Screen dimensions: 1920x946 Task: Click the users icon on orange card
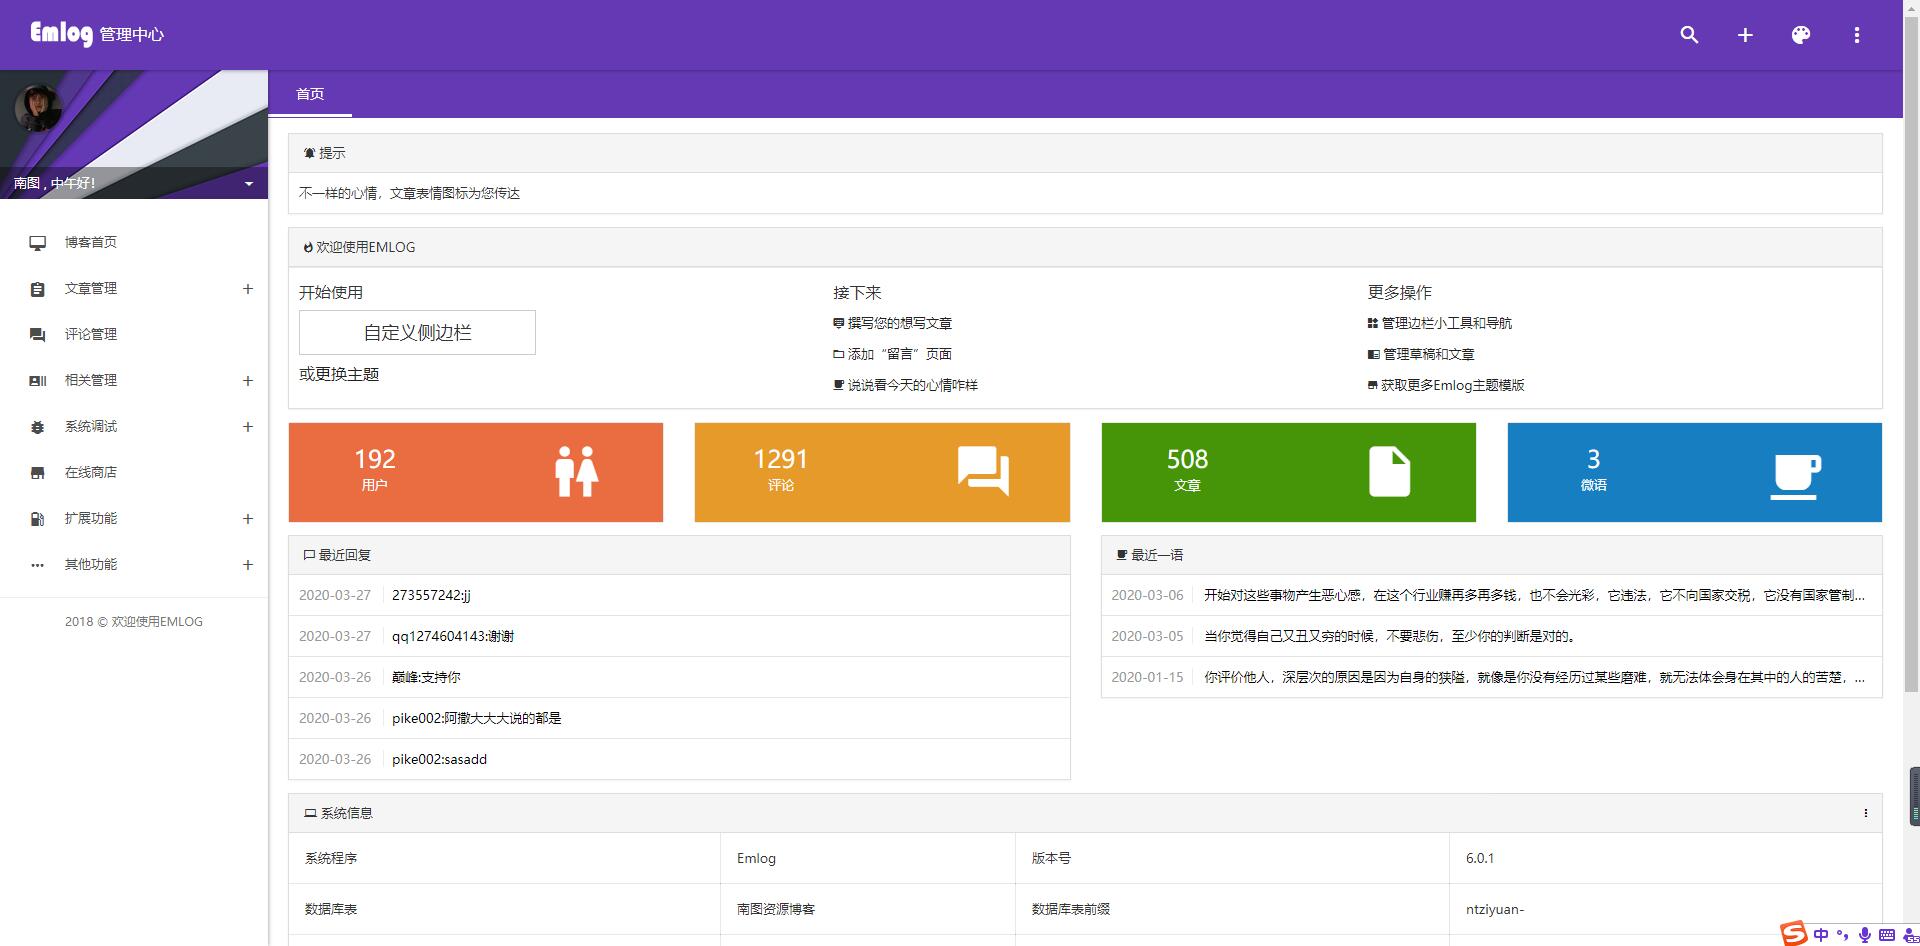click(576, 472)
